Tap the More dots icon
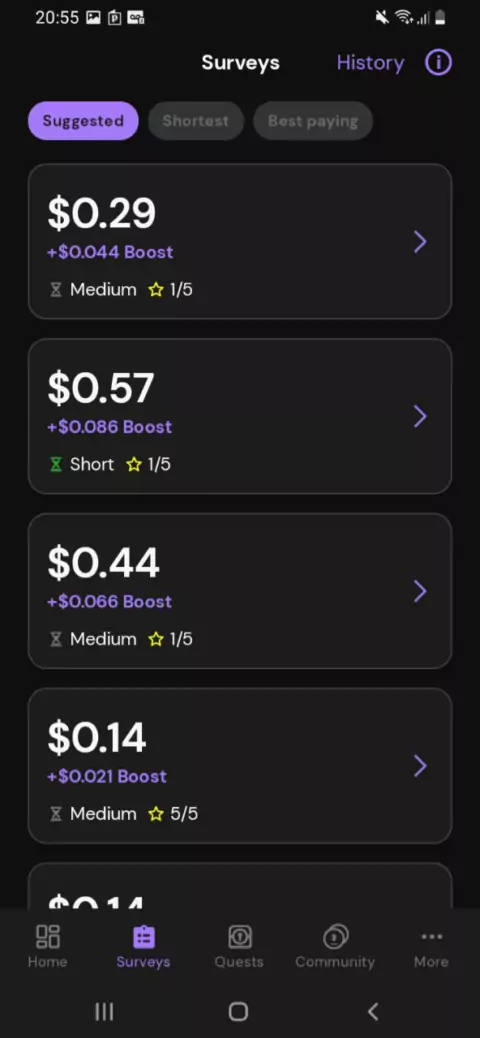Viewport: 480px width, 1038px height. 432,936
